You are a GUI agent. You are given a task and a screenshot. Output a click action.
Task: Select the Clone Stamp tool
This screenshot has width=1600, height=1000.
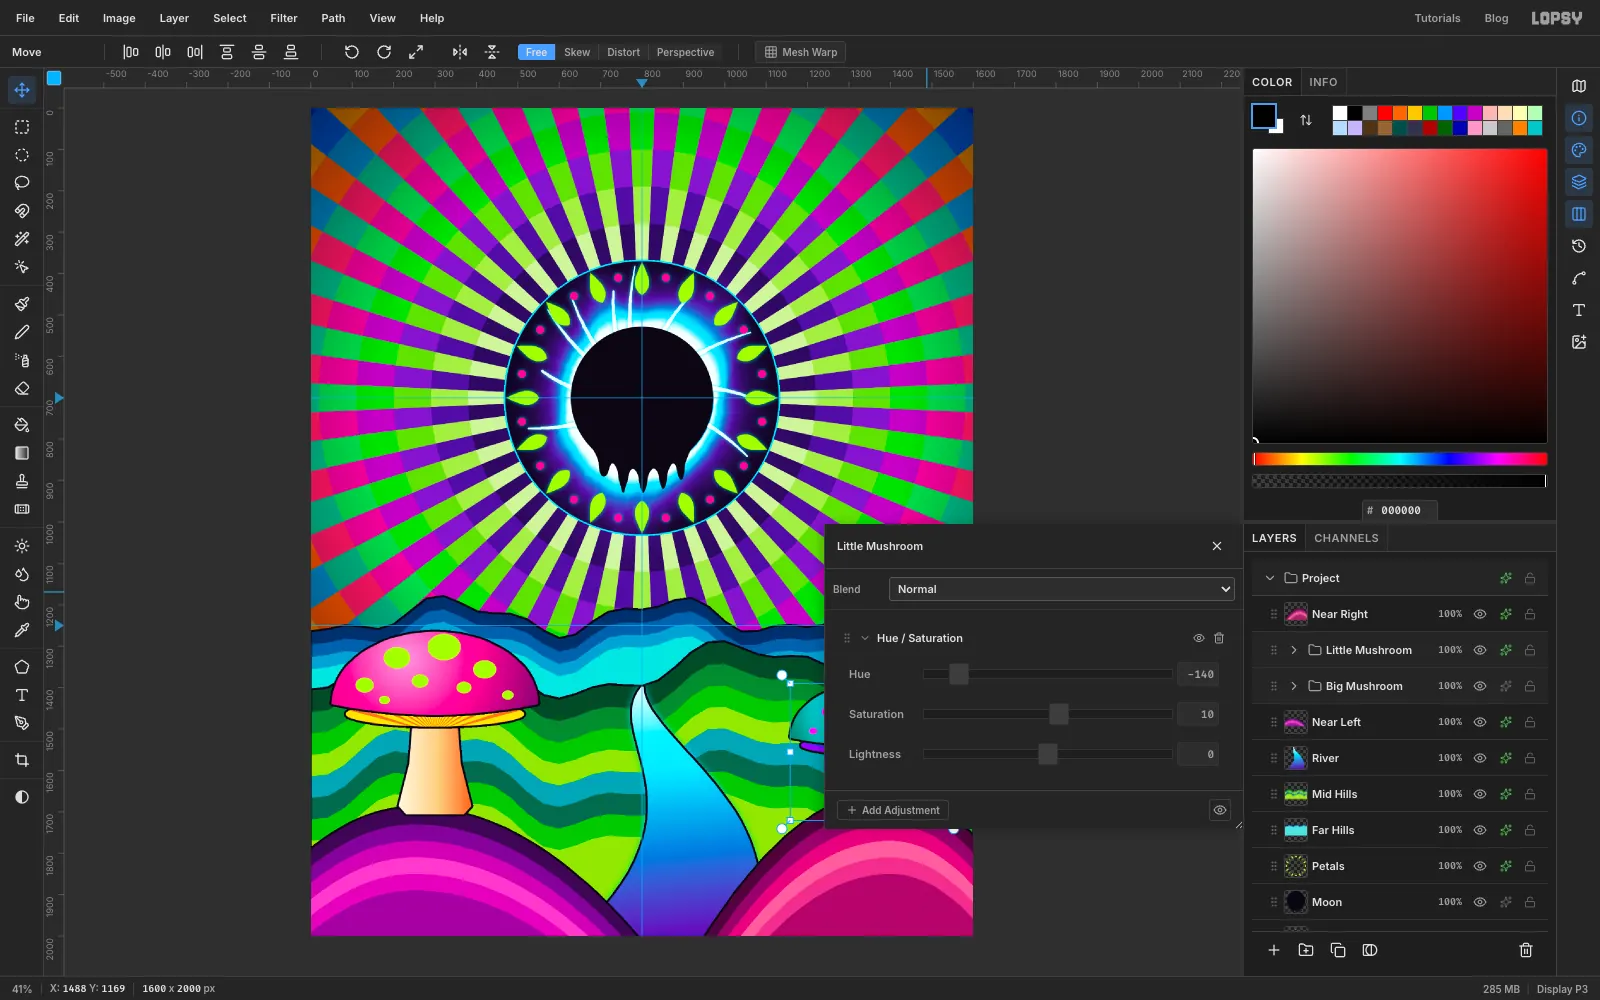[x=22, y=481]
